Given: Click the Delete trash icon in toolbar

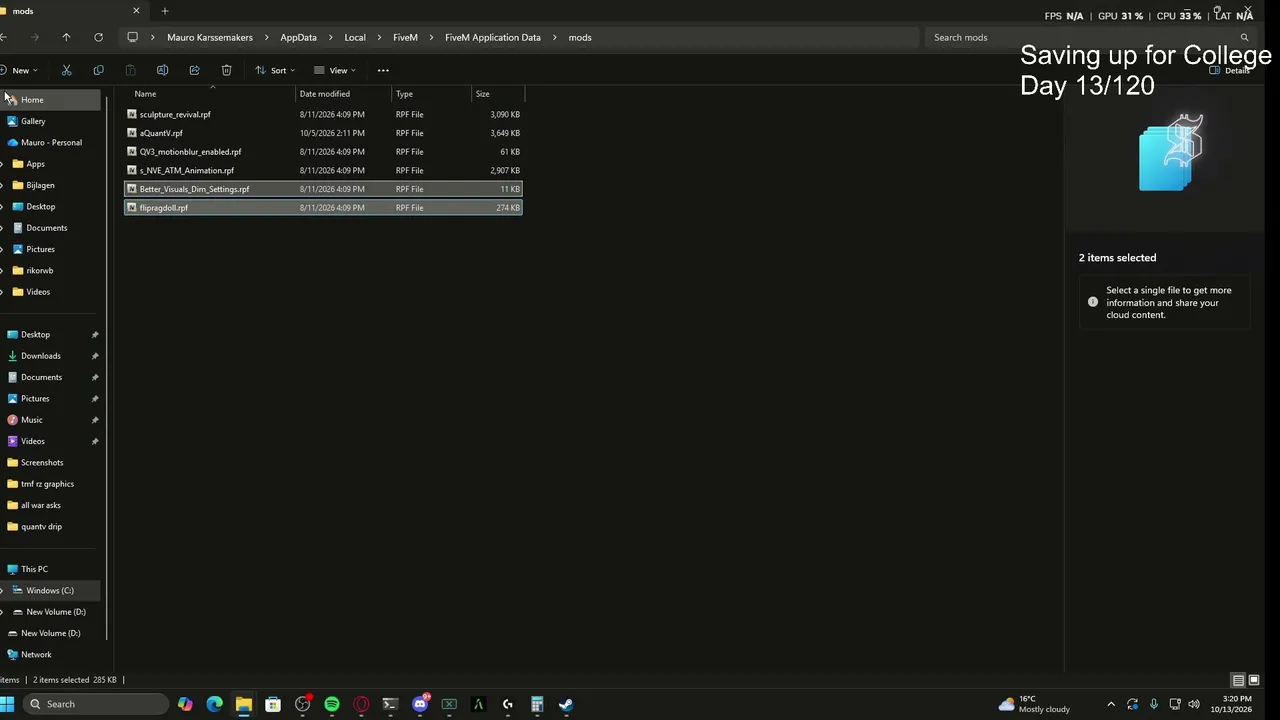Looking at the screenshot, I should click(x=226, y=70).
